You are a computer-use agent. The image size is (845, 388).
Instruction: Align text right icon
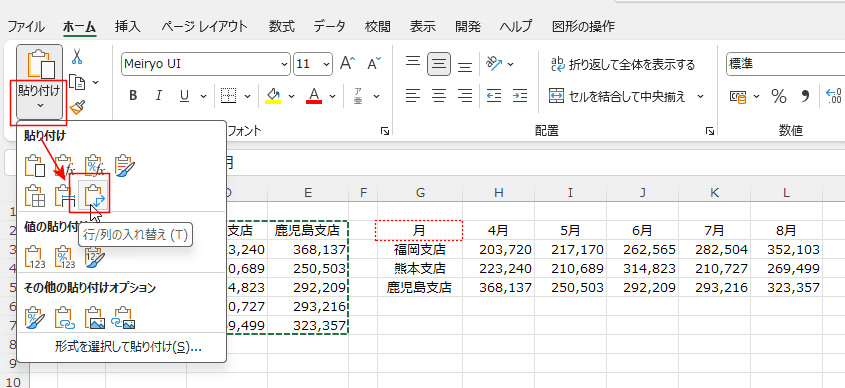pos(465,96)
